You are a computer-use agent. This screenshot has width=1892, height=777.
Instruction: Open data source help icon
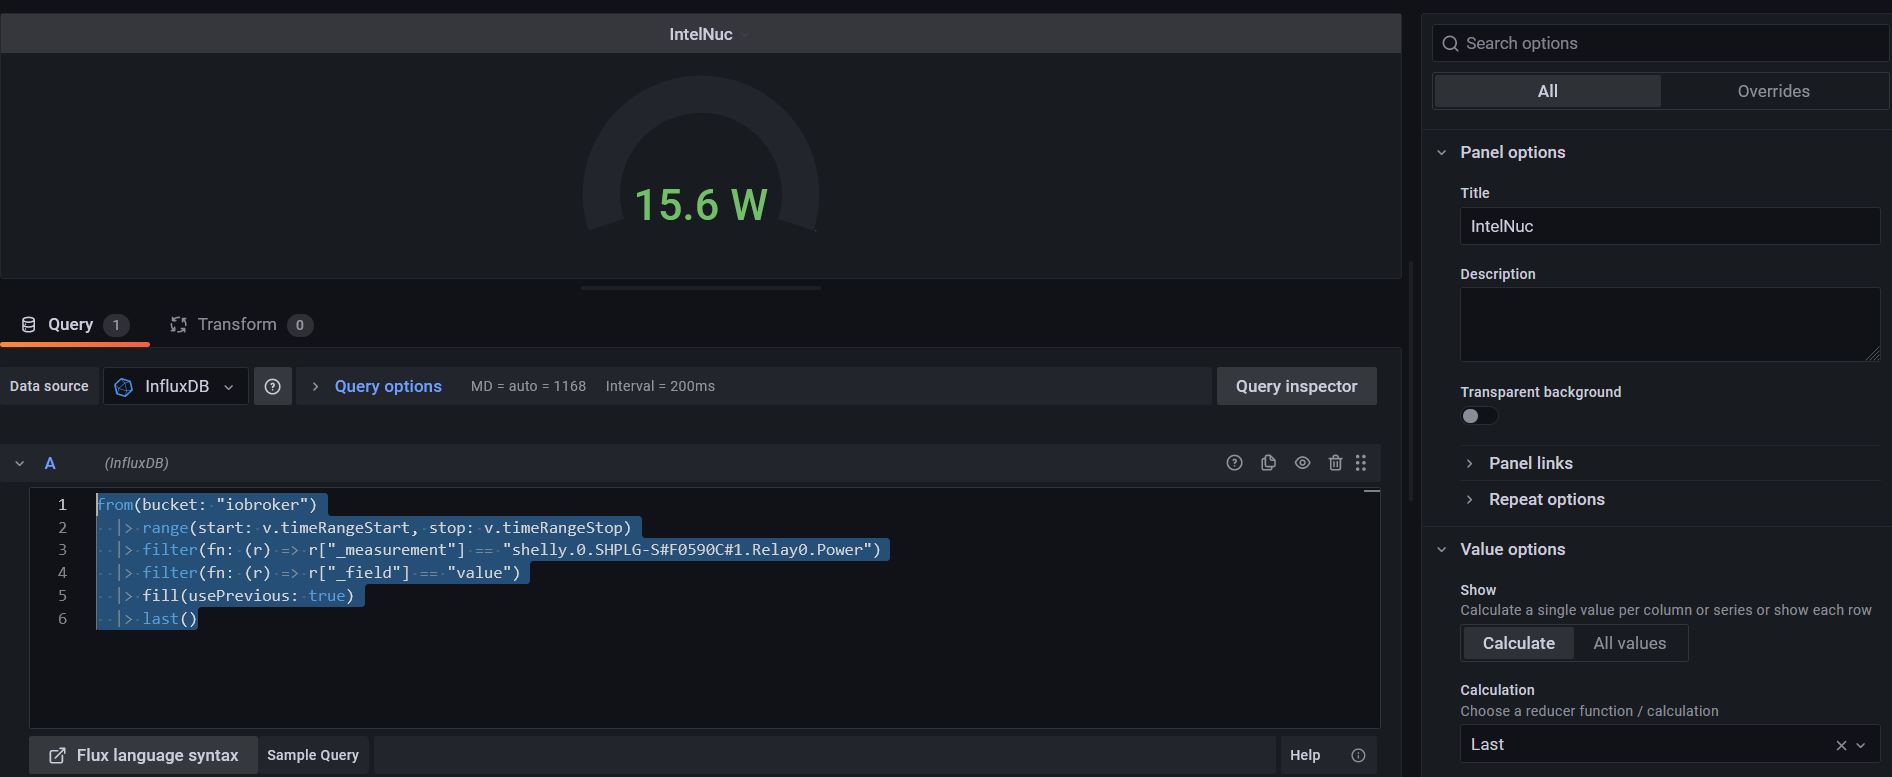click(x=272, y=386)
